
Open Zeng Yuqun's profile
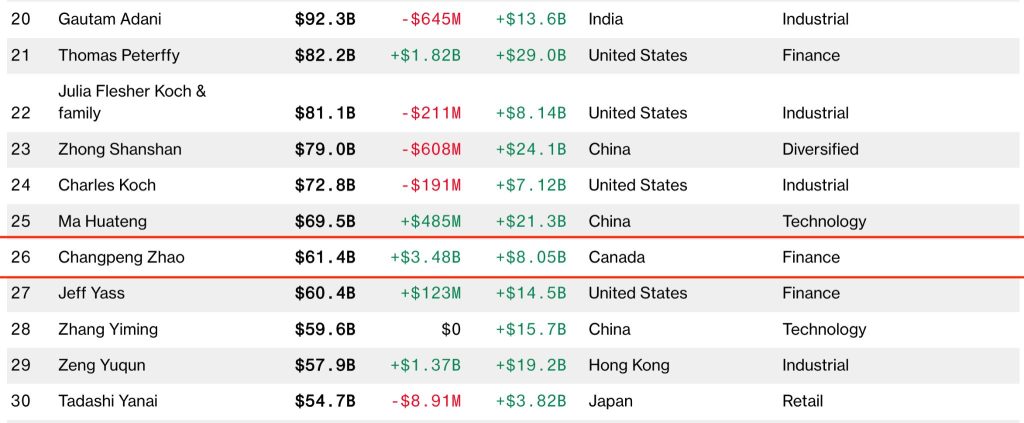tap(101, 365)
